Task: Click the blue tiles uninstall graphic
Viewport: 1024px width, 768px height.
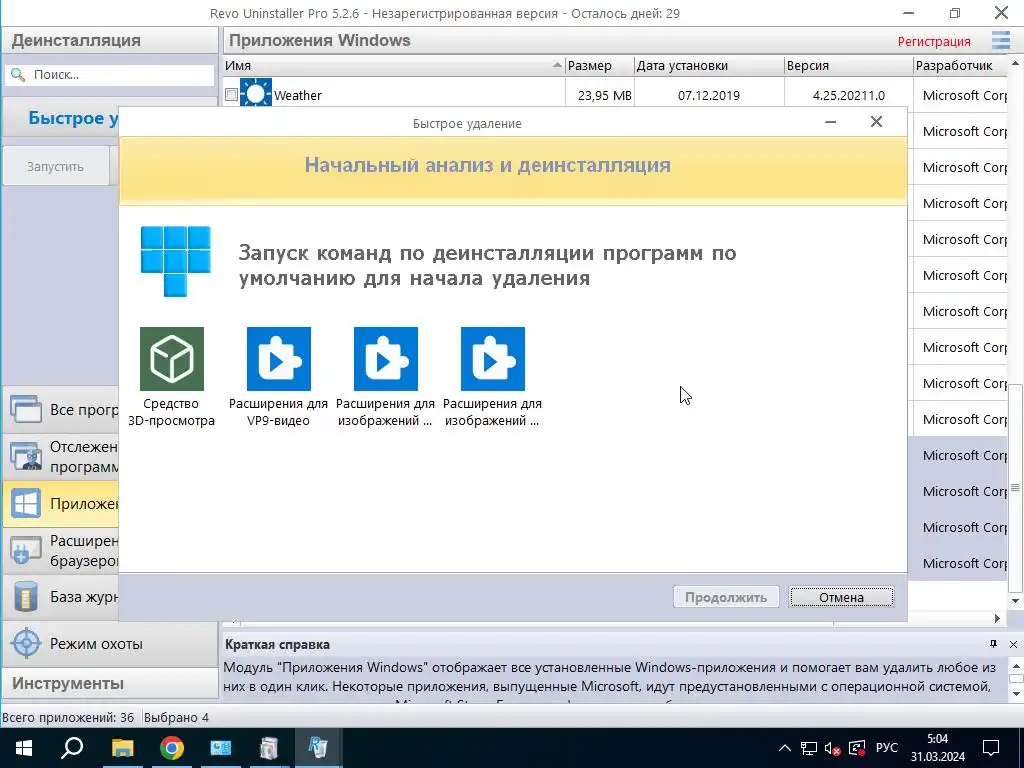Action: [x=176, y=261]
